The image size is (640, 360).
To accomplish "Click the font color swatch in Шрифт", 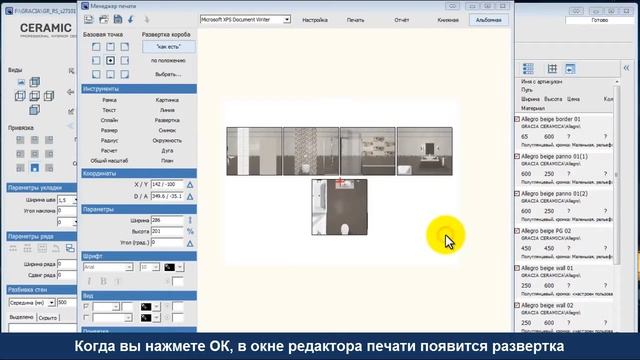I will [x=169, y=267].
